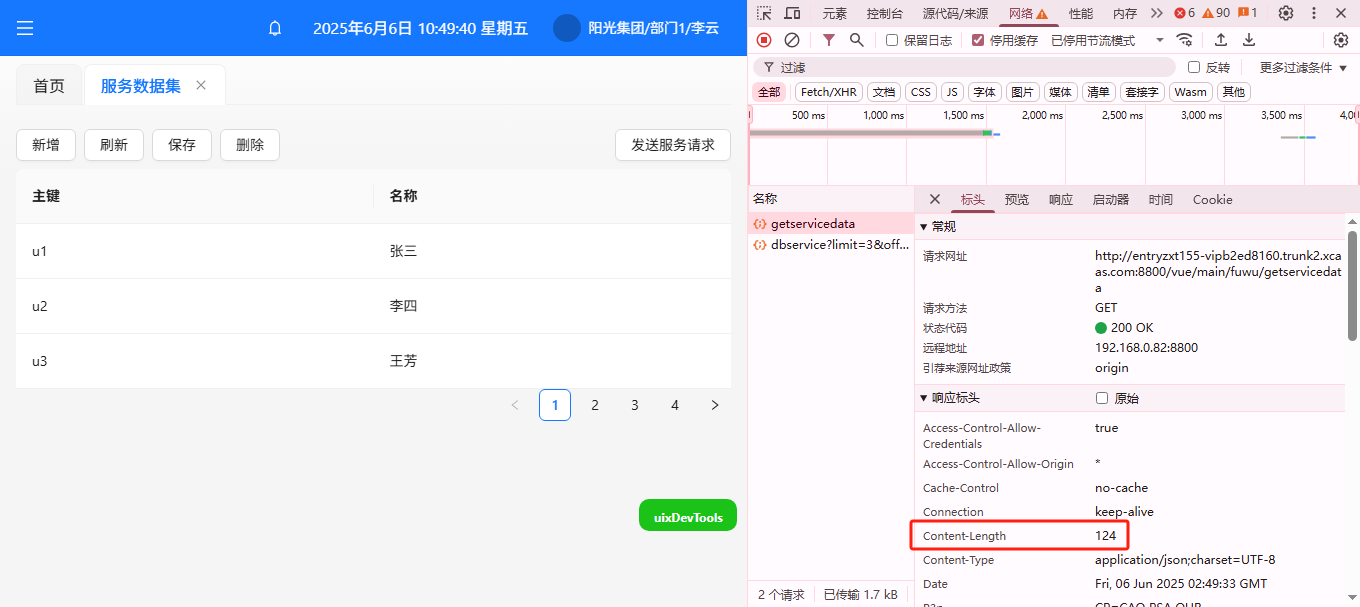Screen dimensions: 1360x607
Task: Close the request details pane
Action: coord(935,199)
